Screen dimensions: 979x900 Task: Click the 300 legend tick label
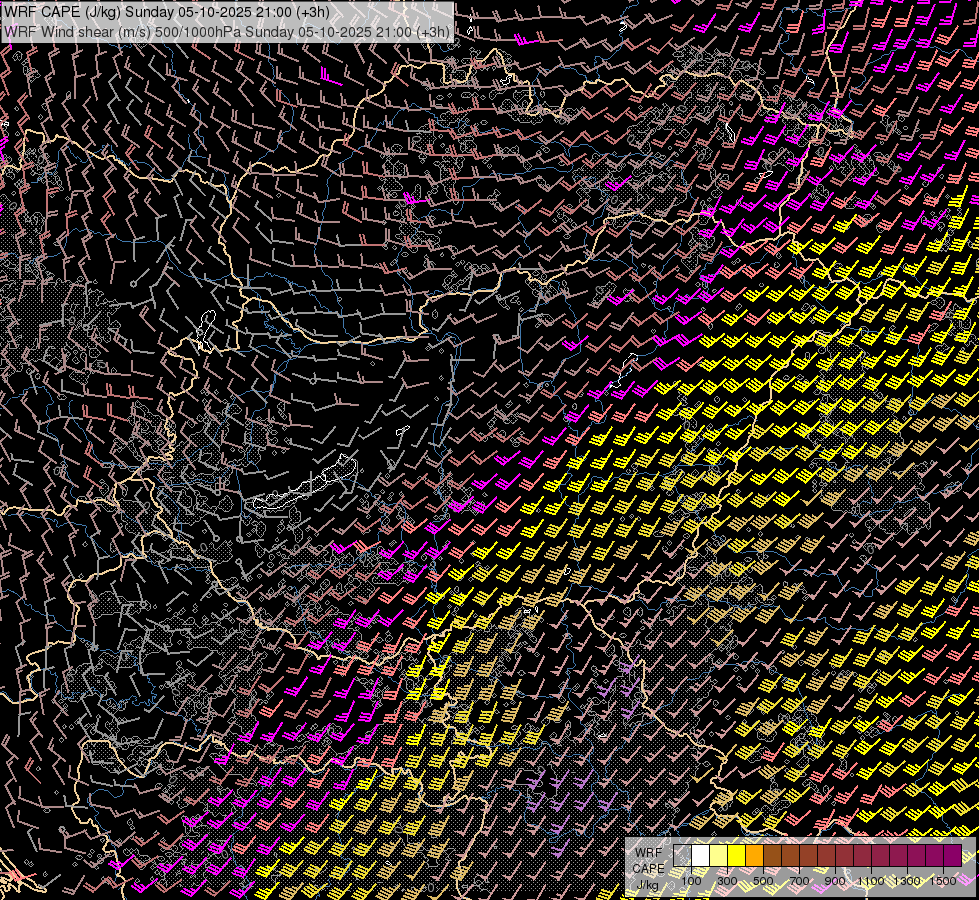(727, 881)
